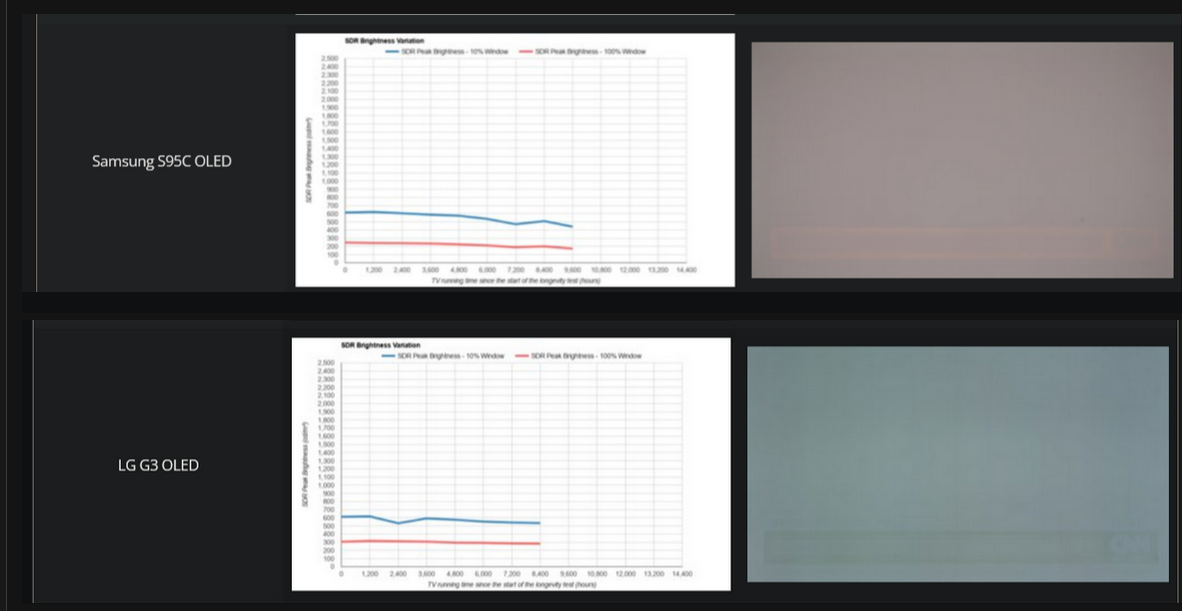Click SDR Brightness Variation title in Samsung chart

[x=384, y=41]
